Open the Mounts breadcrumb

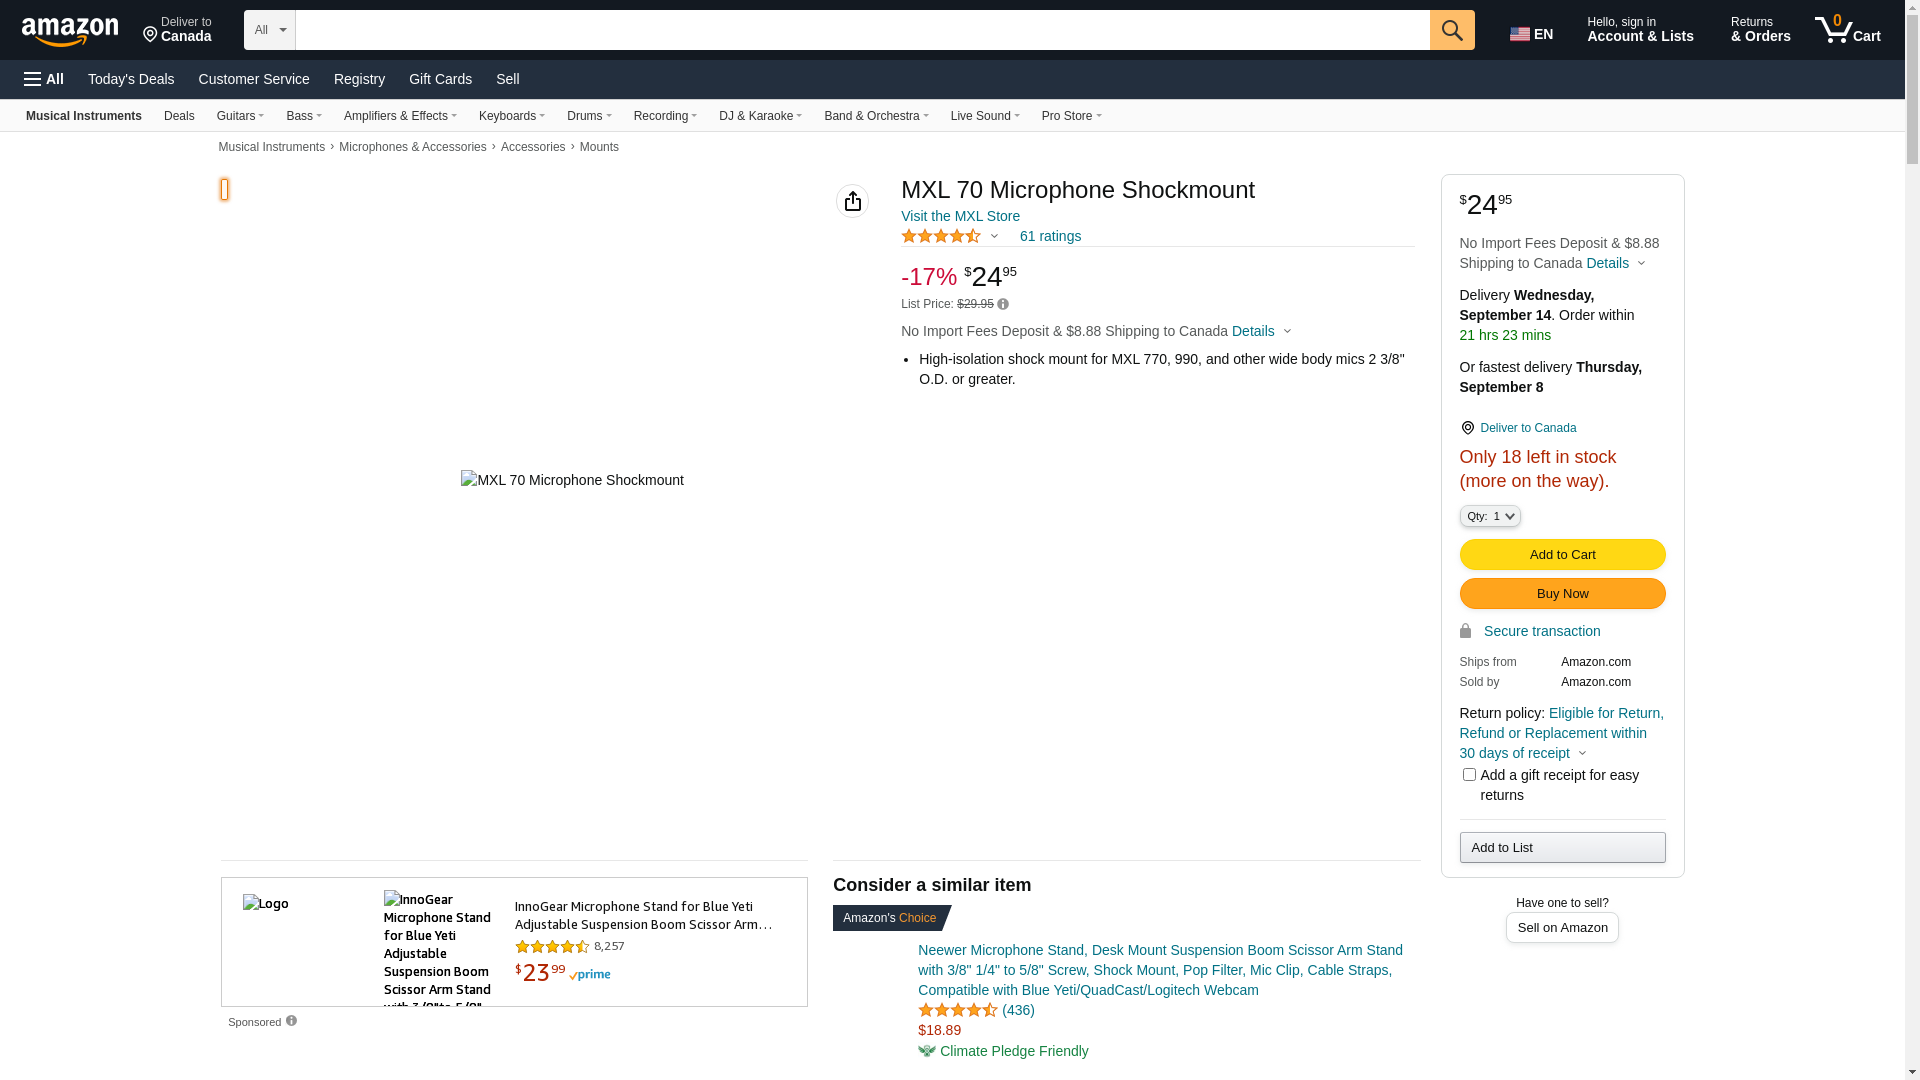pyautogui.click(x=599, y=147)
